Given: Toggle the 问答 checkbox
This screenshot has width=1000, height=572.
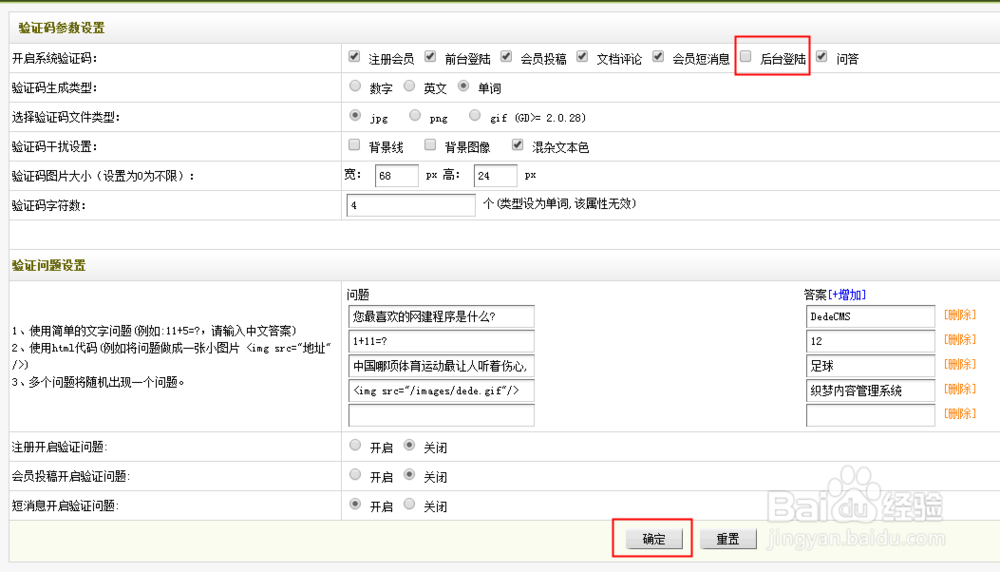Looking at the screenshot, I should pyautogui.click(x=822, y=57).
